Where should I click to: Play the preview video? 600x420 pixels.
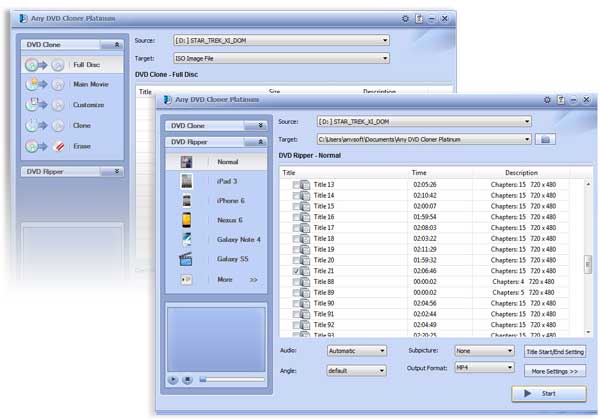pyautogui.click(x=173, y=380)
